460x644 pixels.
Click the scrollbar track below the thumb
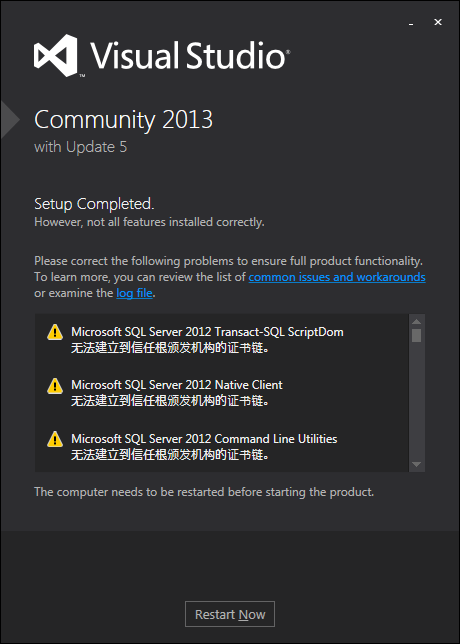point(416,400)
